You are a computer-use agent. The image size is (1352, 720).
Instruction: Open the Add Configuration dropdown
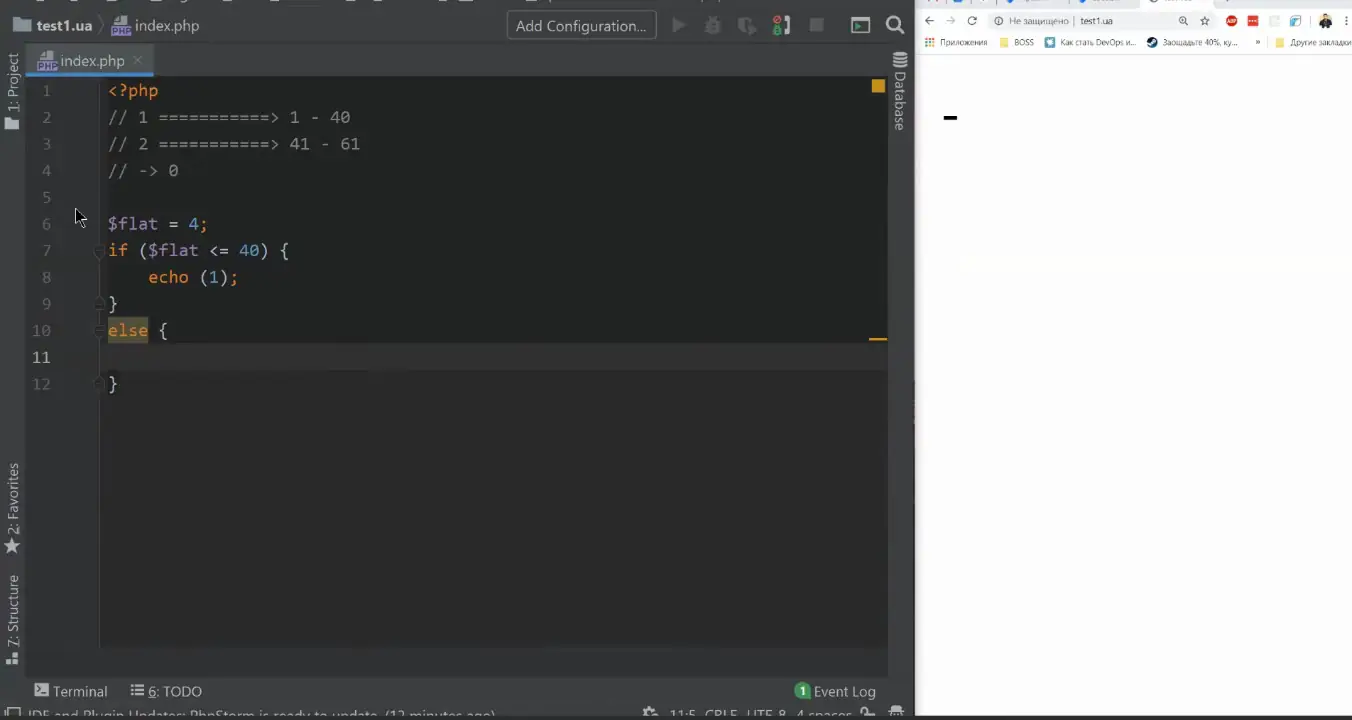pos(581,26)
